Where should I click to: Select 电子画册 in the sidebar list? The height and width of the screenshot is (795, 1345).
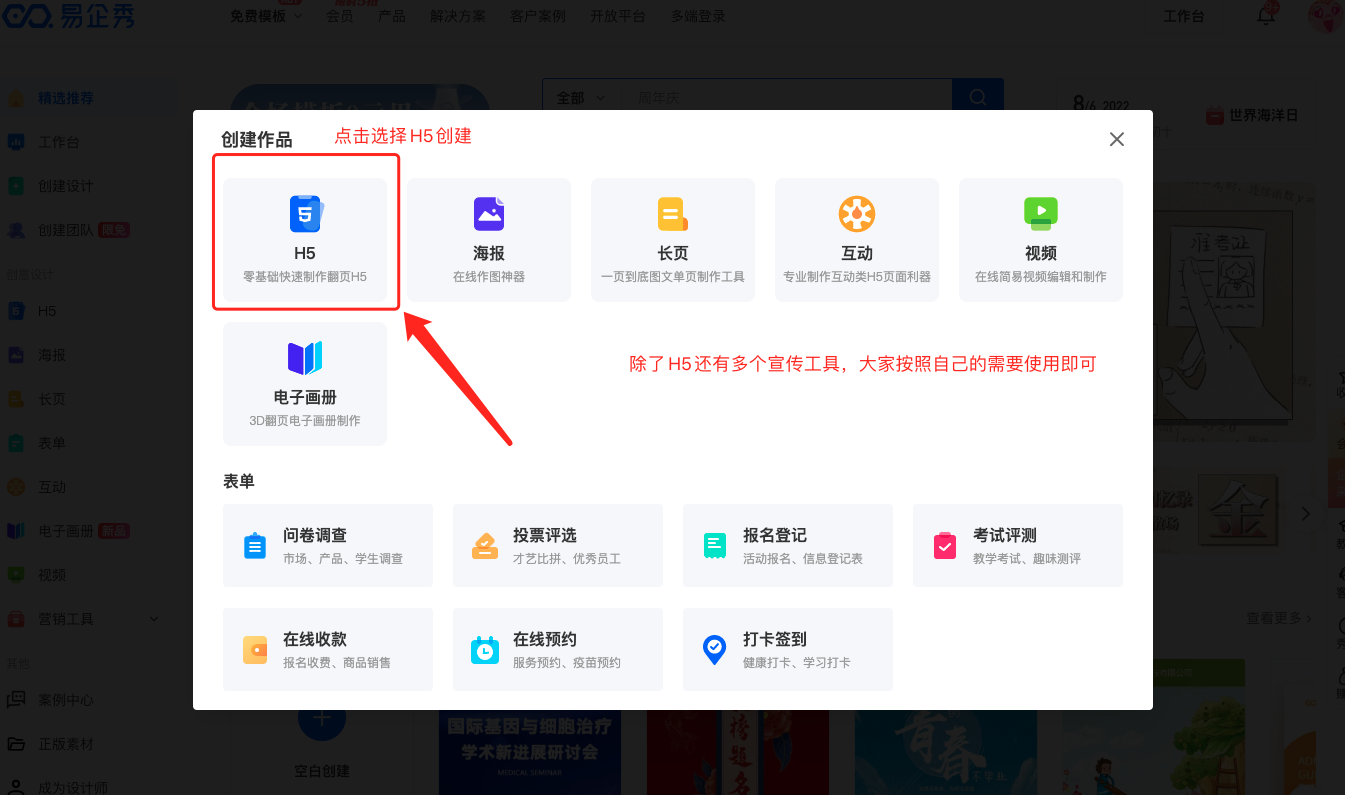tap(65, 531)
